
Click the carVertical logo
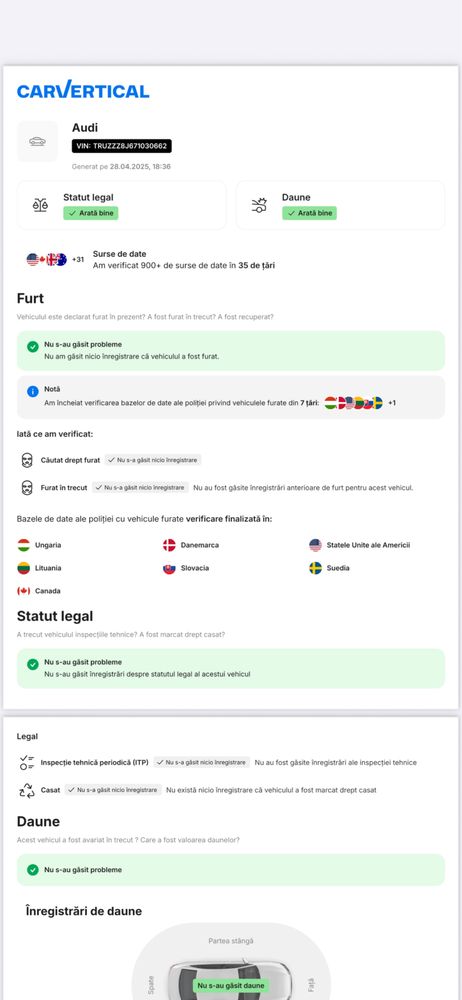83,90
